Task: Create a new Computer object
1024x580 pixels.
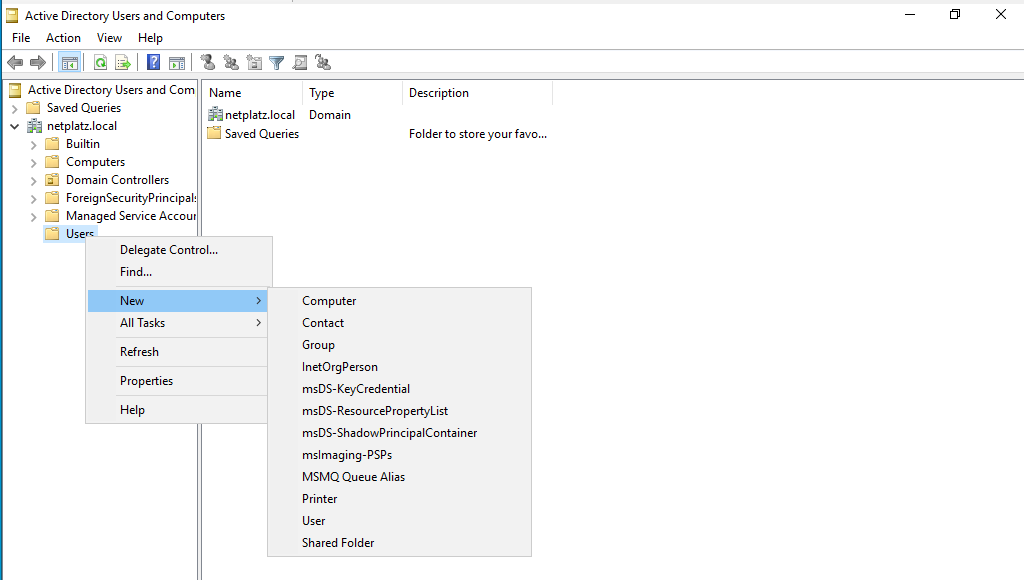Action: pos(400,300)
